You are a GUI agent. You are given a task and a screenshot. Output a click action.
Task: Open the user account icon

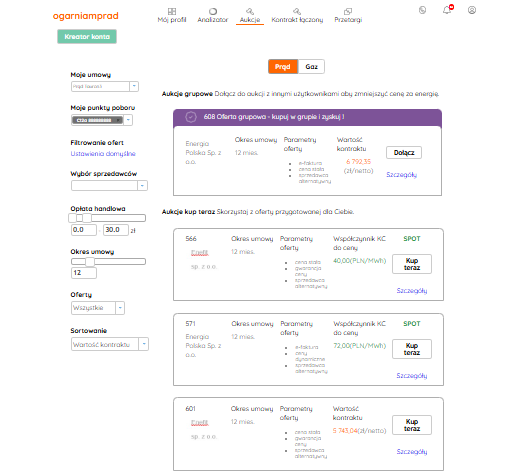click(x=472, y=10)
